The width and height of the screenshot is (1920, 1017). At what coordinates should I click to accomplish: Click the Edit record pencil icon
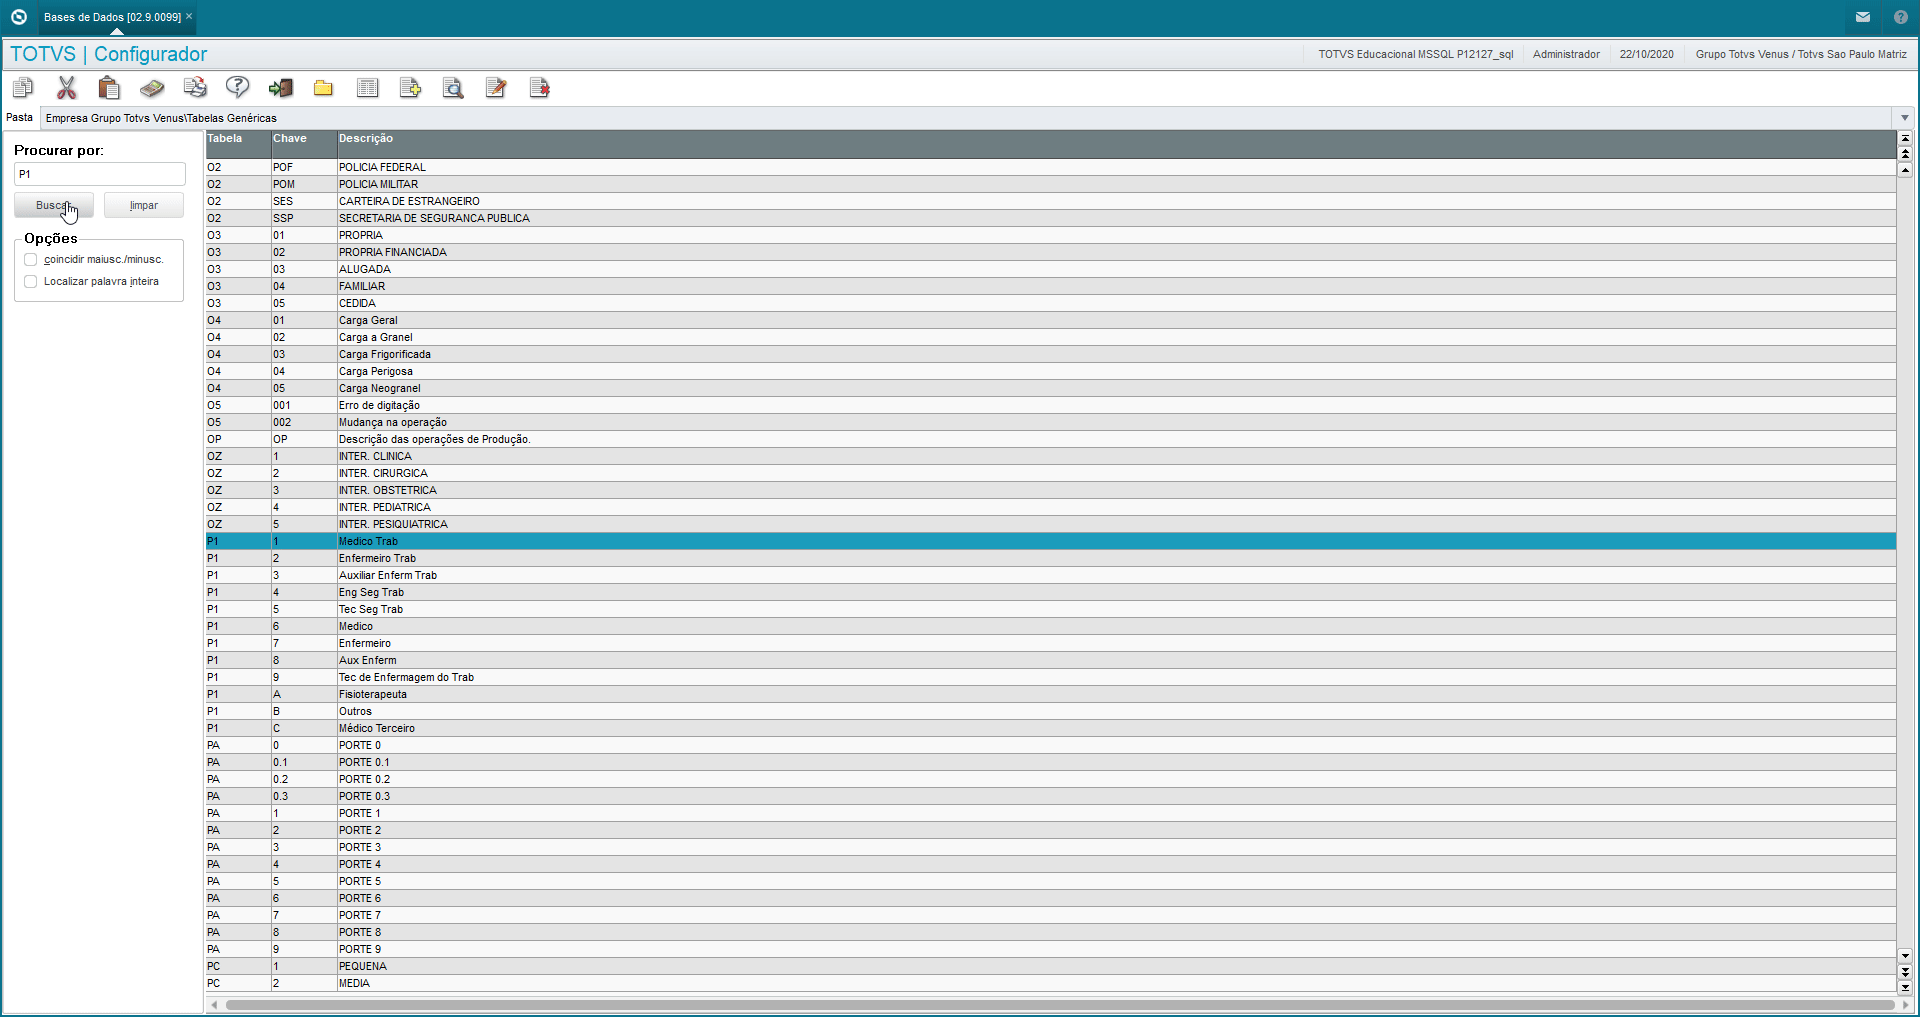[496, 88]
